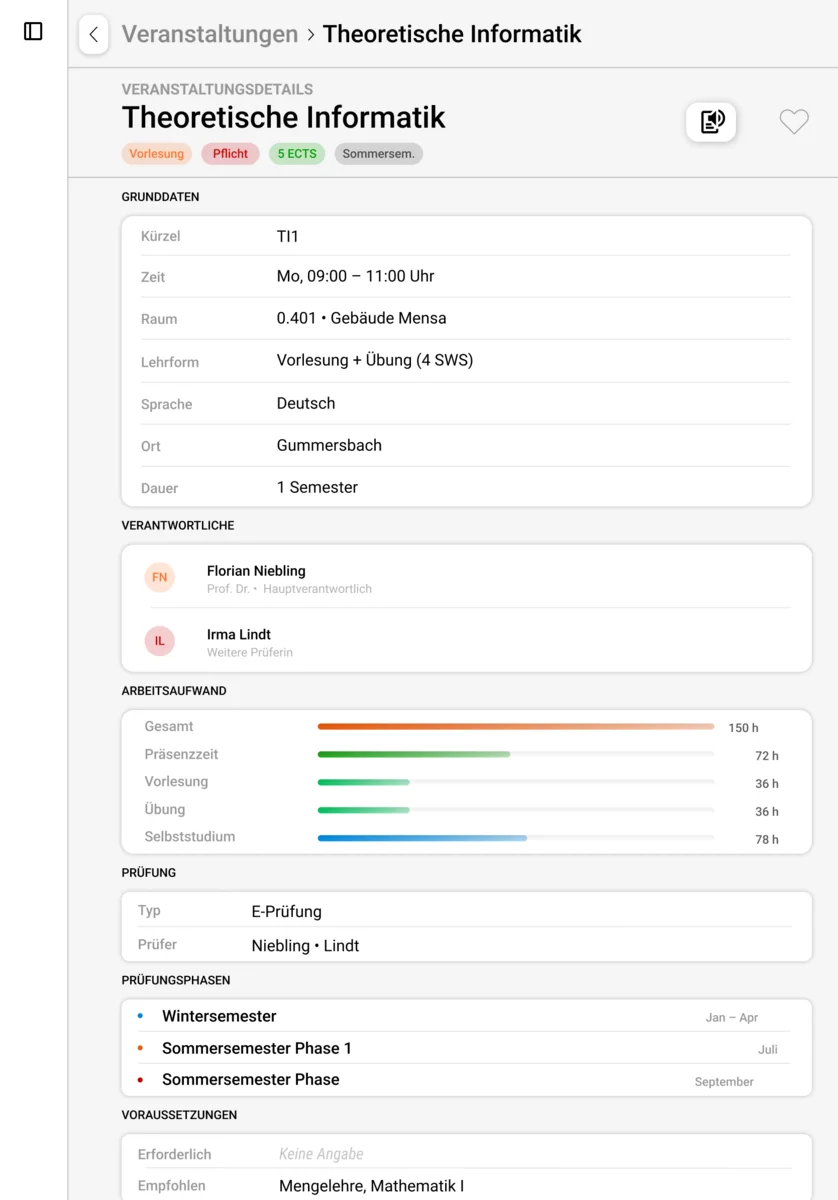838x1200 pixels.
Task: Select the red Pflicht badge
Action: (230, 154)
